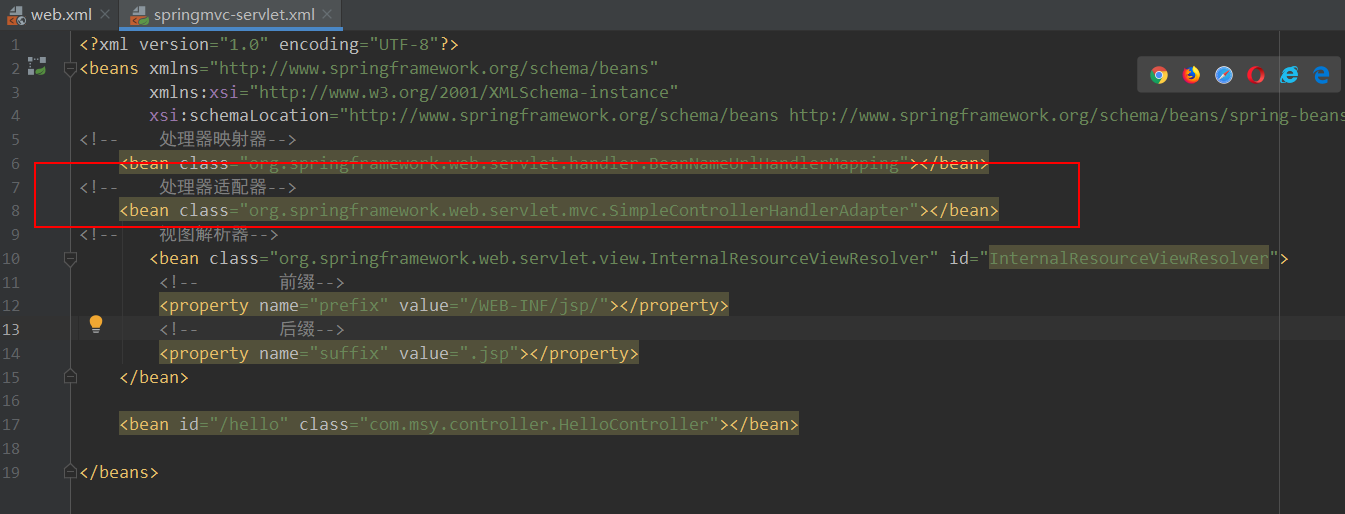1345x514 pixels.
Task: Open preview in Firefox browser
Action: pyautogui.click(x=1191, y=75)
